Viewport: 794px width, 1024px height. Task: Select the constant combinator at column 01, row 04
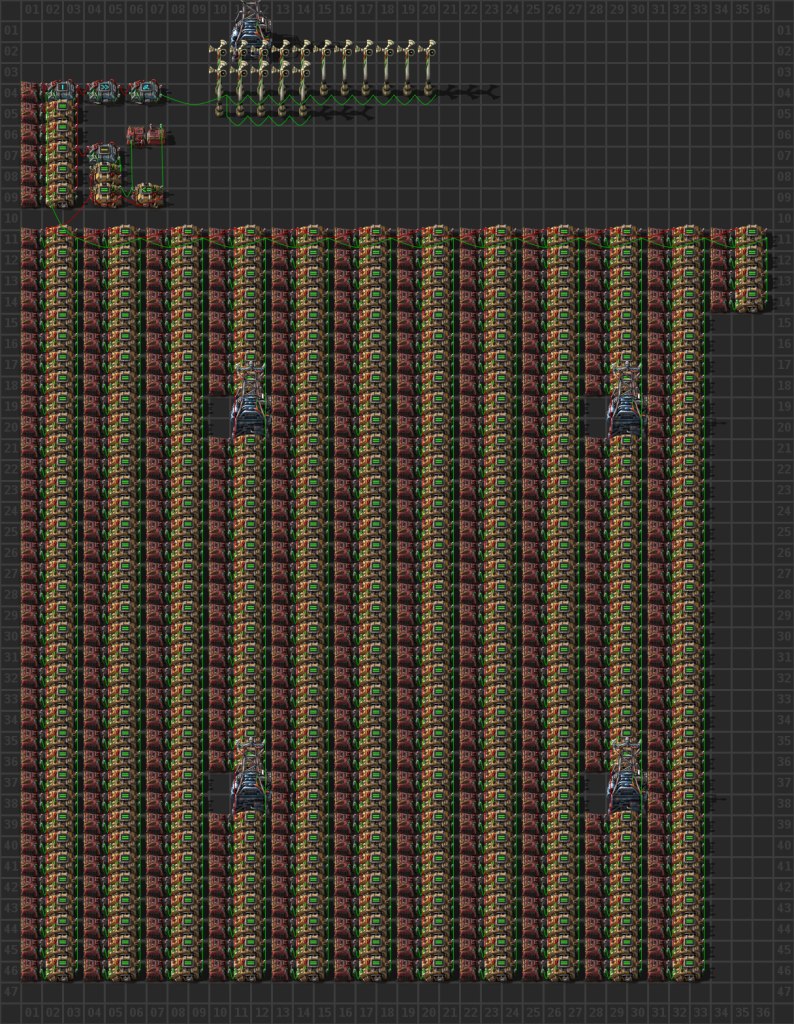pos(31,92)
